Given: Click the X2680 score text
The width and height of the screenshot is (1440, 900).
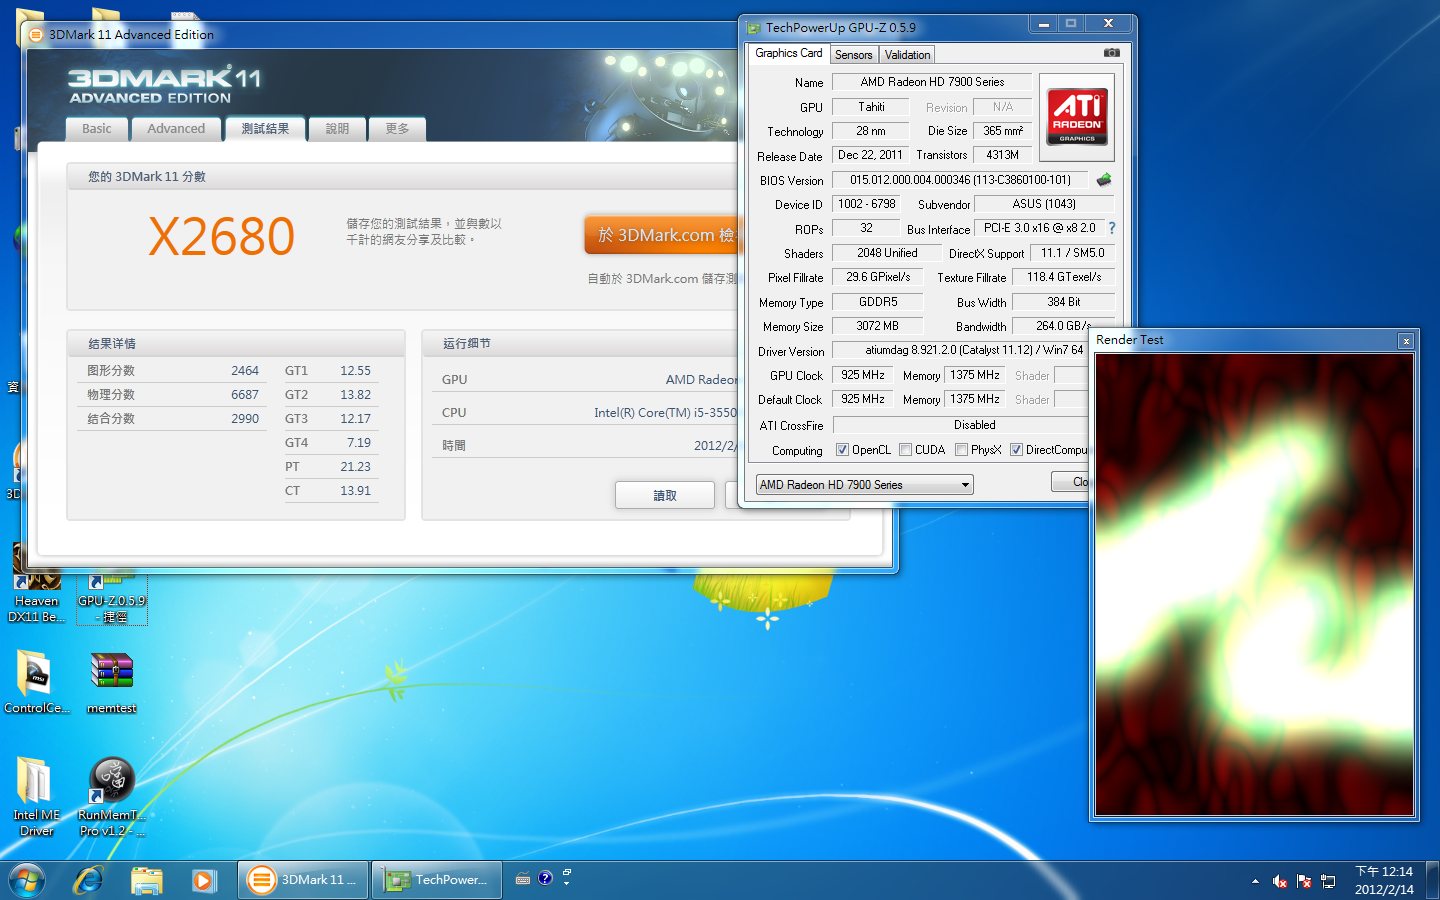Looking at the screenshot, I should pyautogui.click(x=221, y=237).
